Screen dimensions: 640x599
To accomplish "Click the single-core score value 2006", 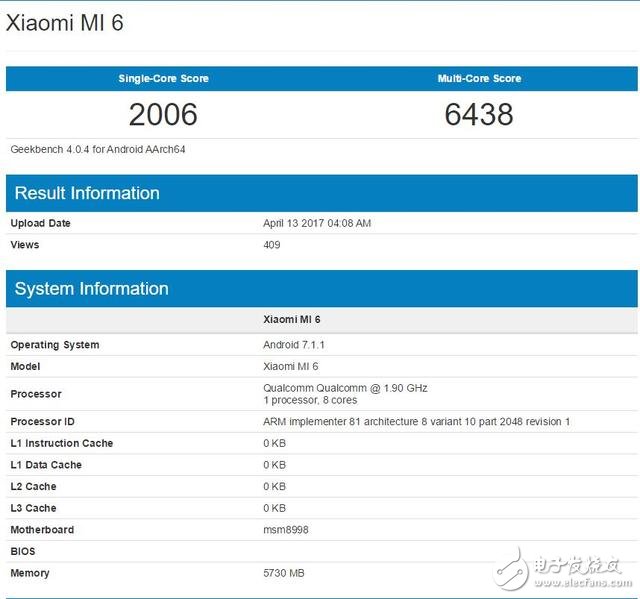I will click(163, 115).
